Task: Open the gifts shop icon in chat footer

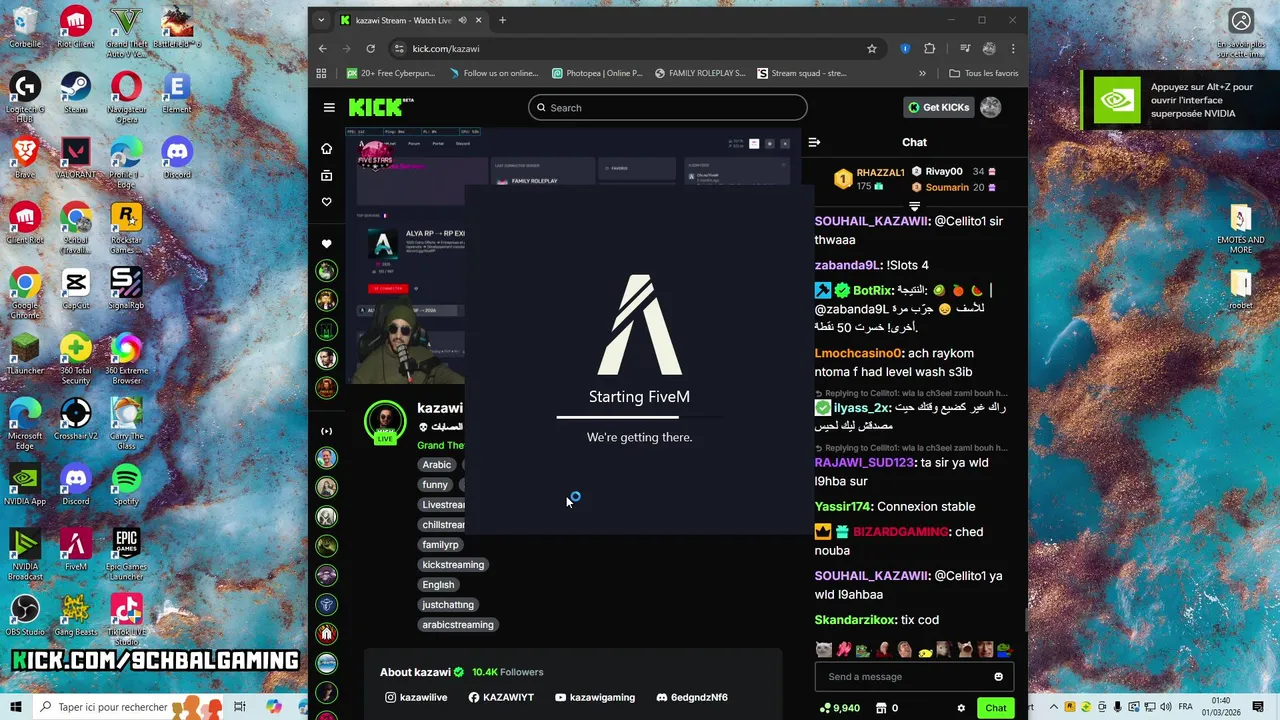Action: 880,708
